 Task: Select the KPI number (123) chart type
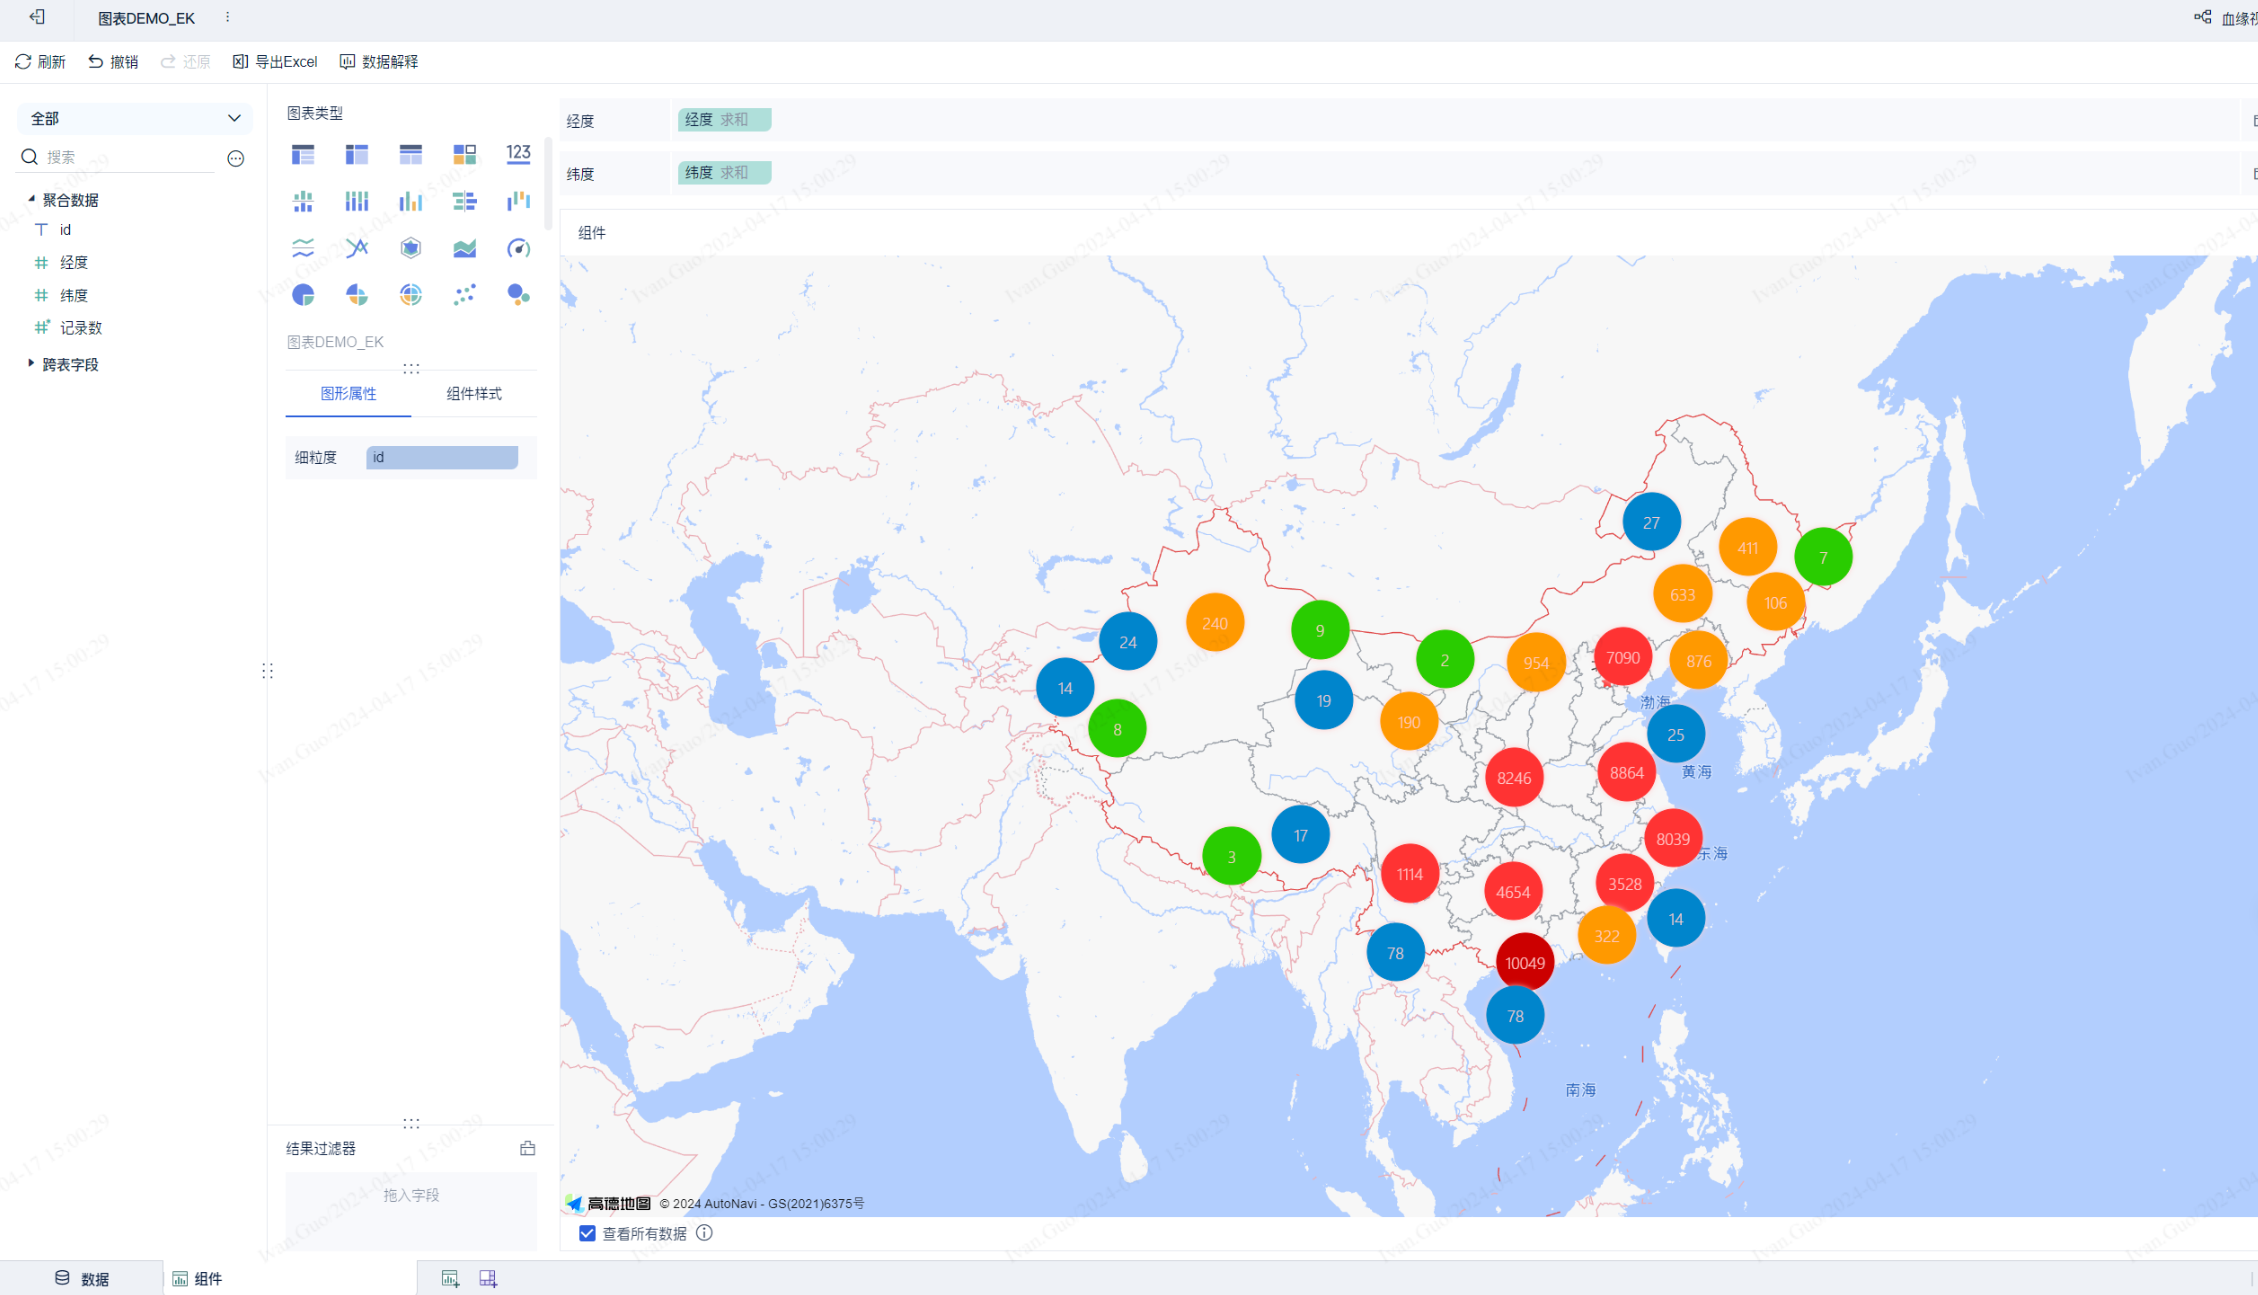pos(518,153)
